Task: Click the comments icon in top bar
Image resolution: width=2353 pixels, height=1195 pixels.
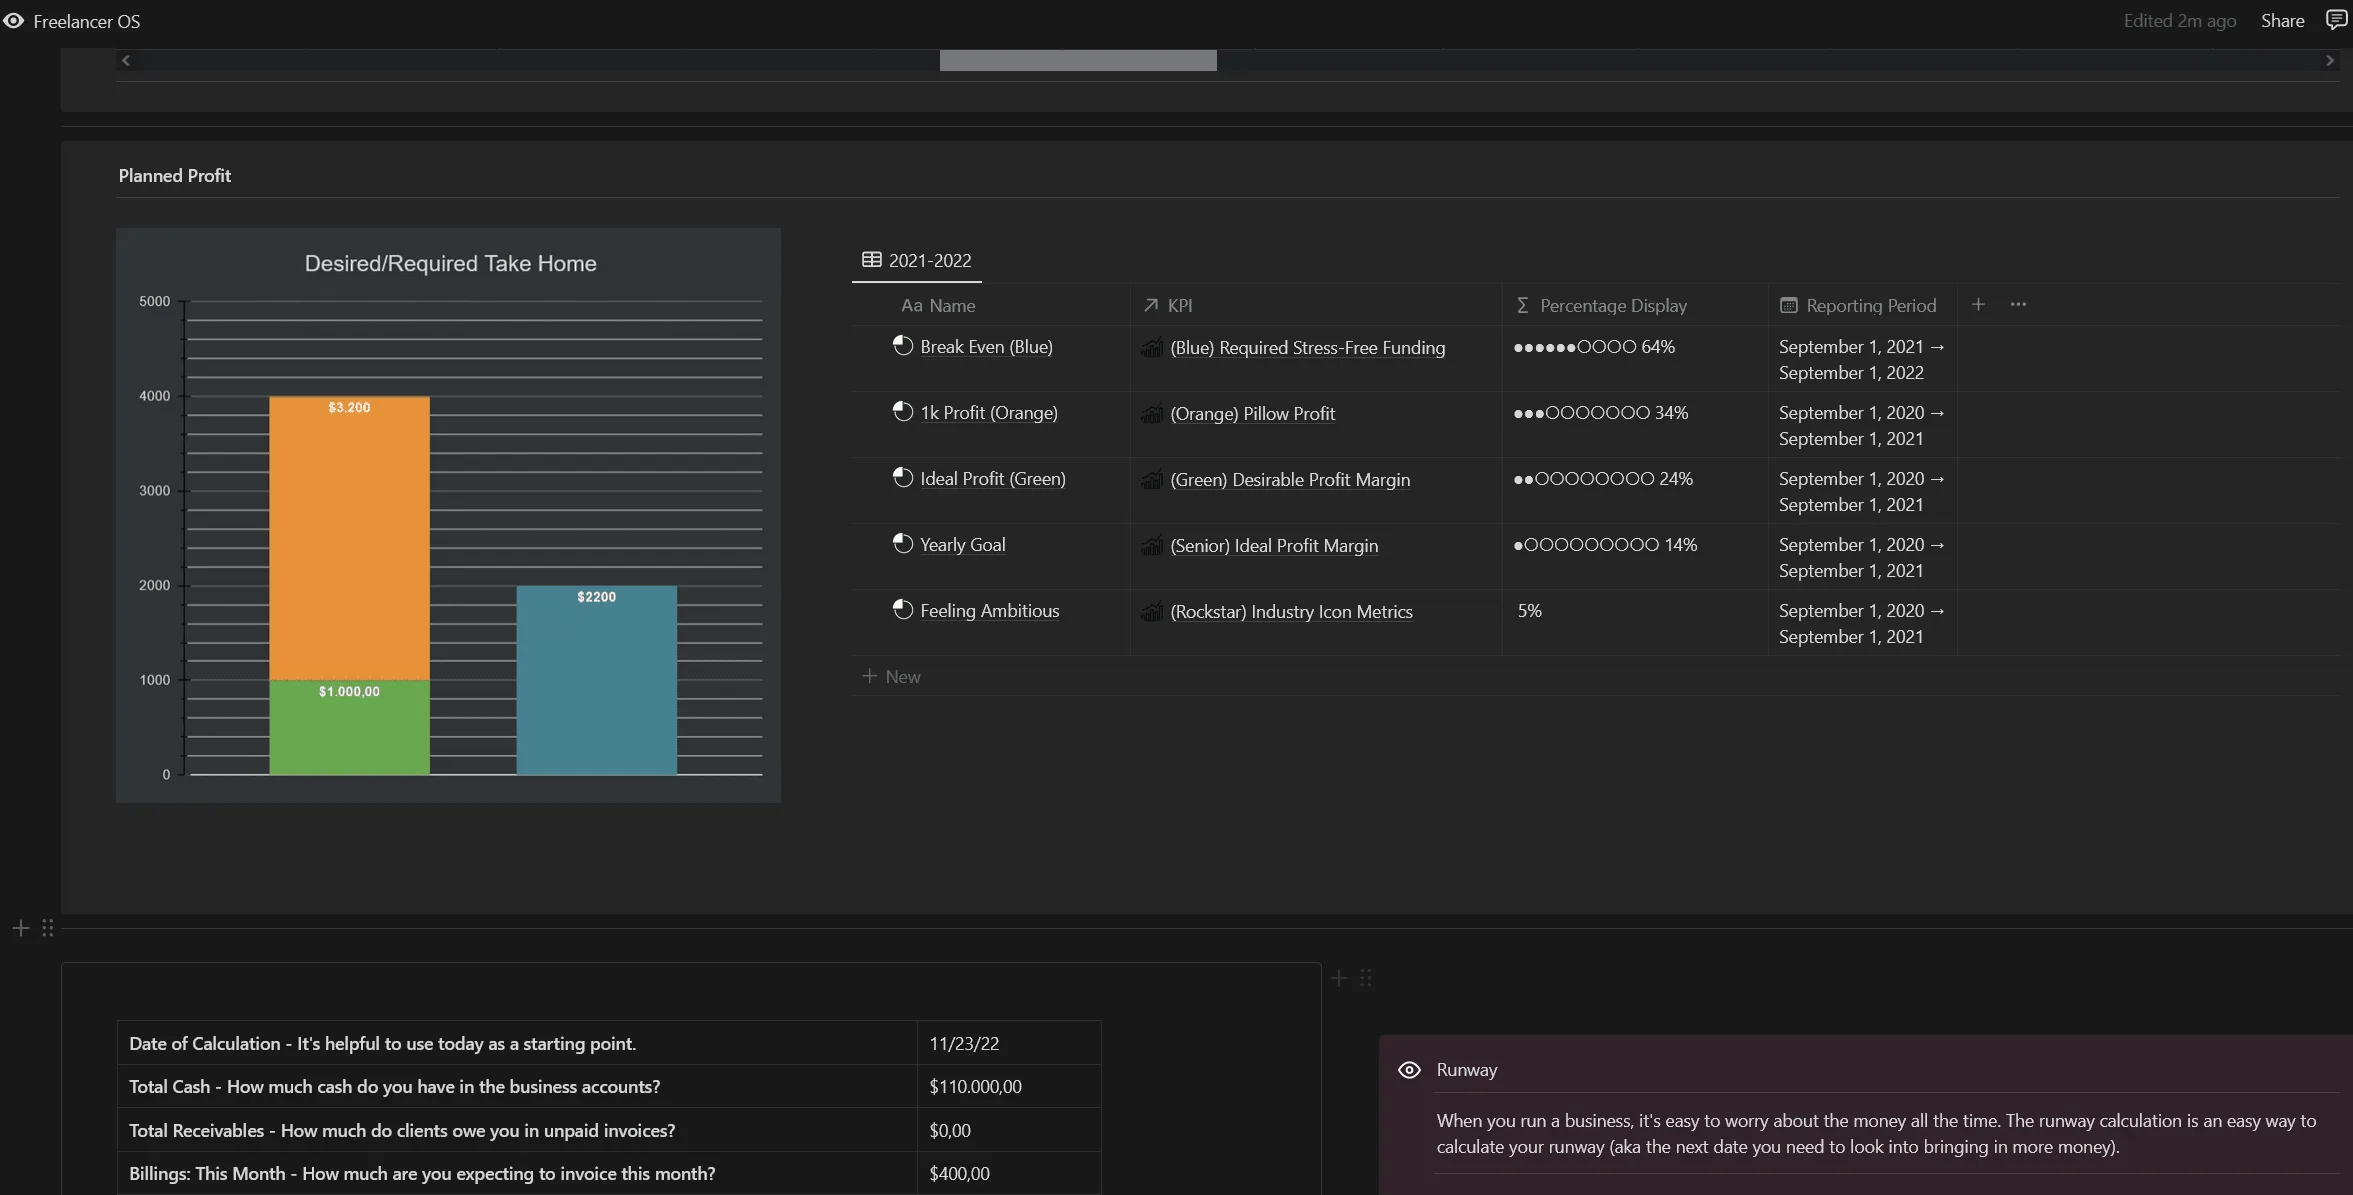Action: coord(2336,20)
